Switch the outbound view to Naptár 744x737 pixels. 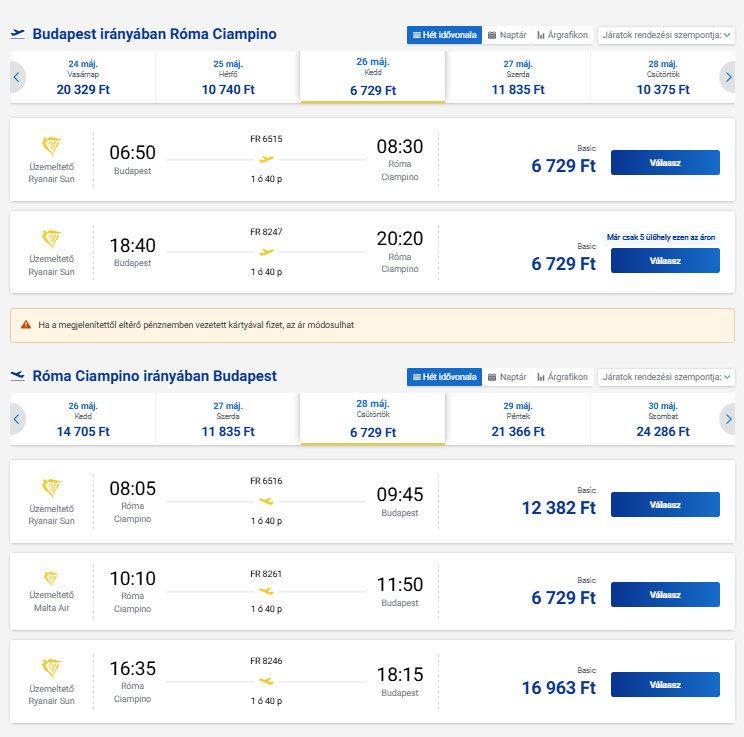(507, 35)
